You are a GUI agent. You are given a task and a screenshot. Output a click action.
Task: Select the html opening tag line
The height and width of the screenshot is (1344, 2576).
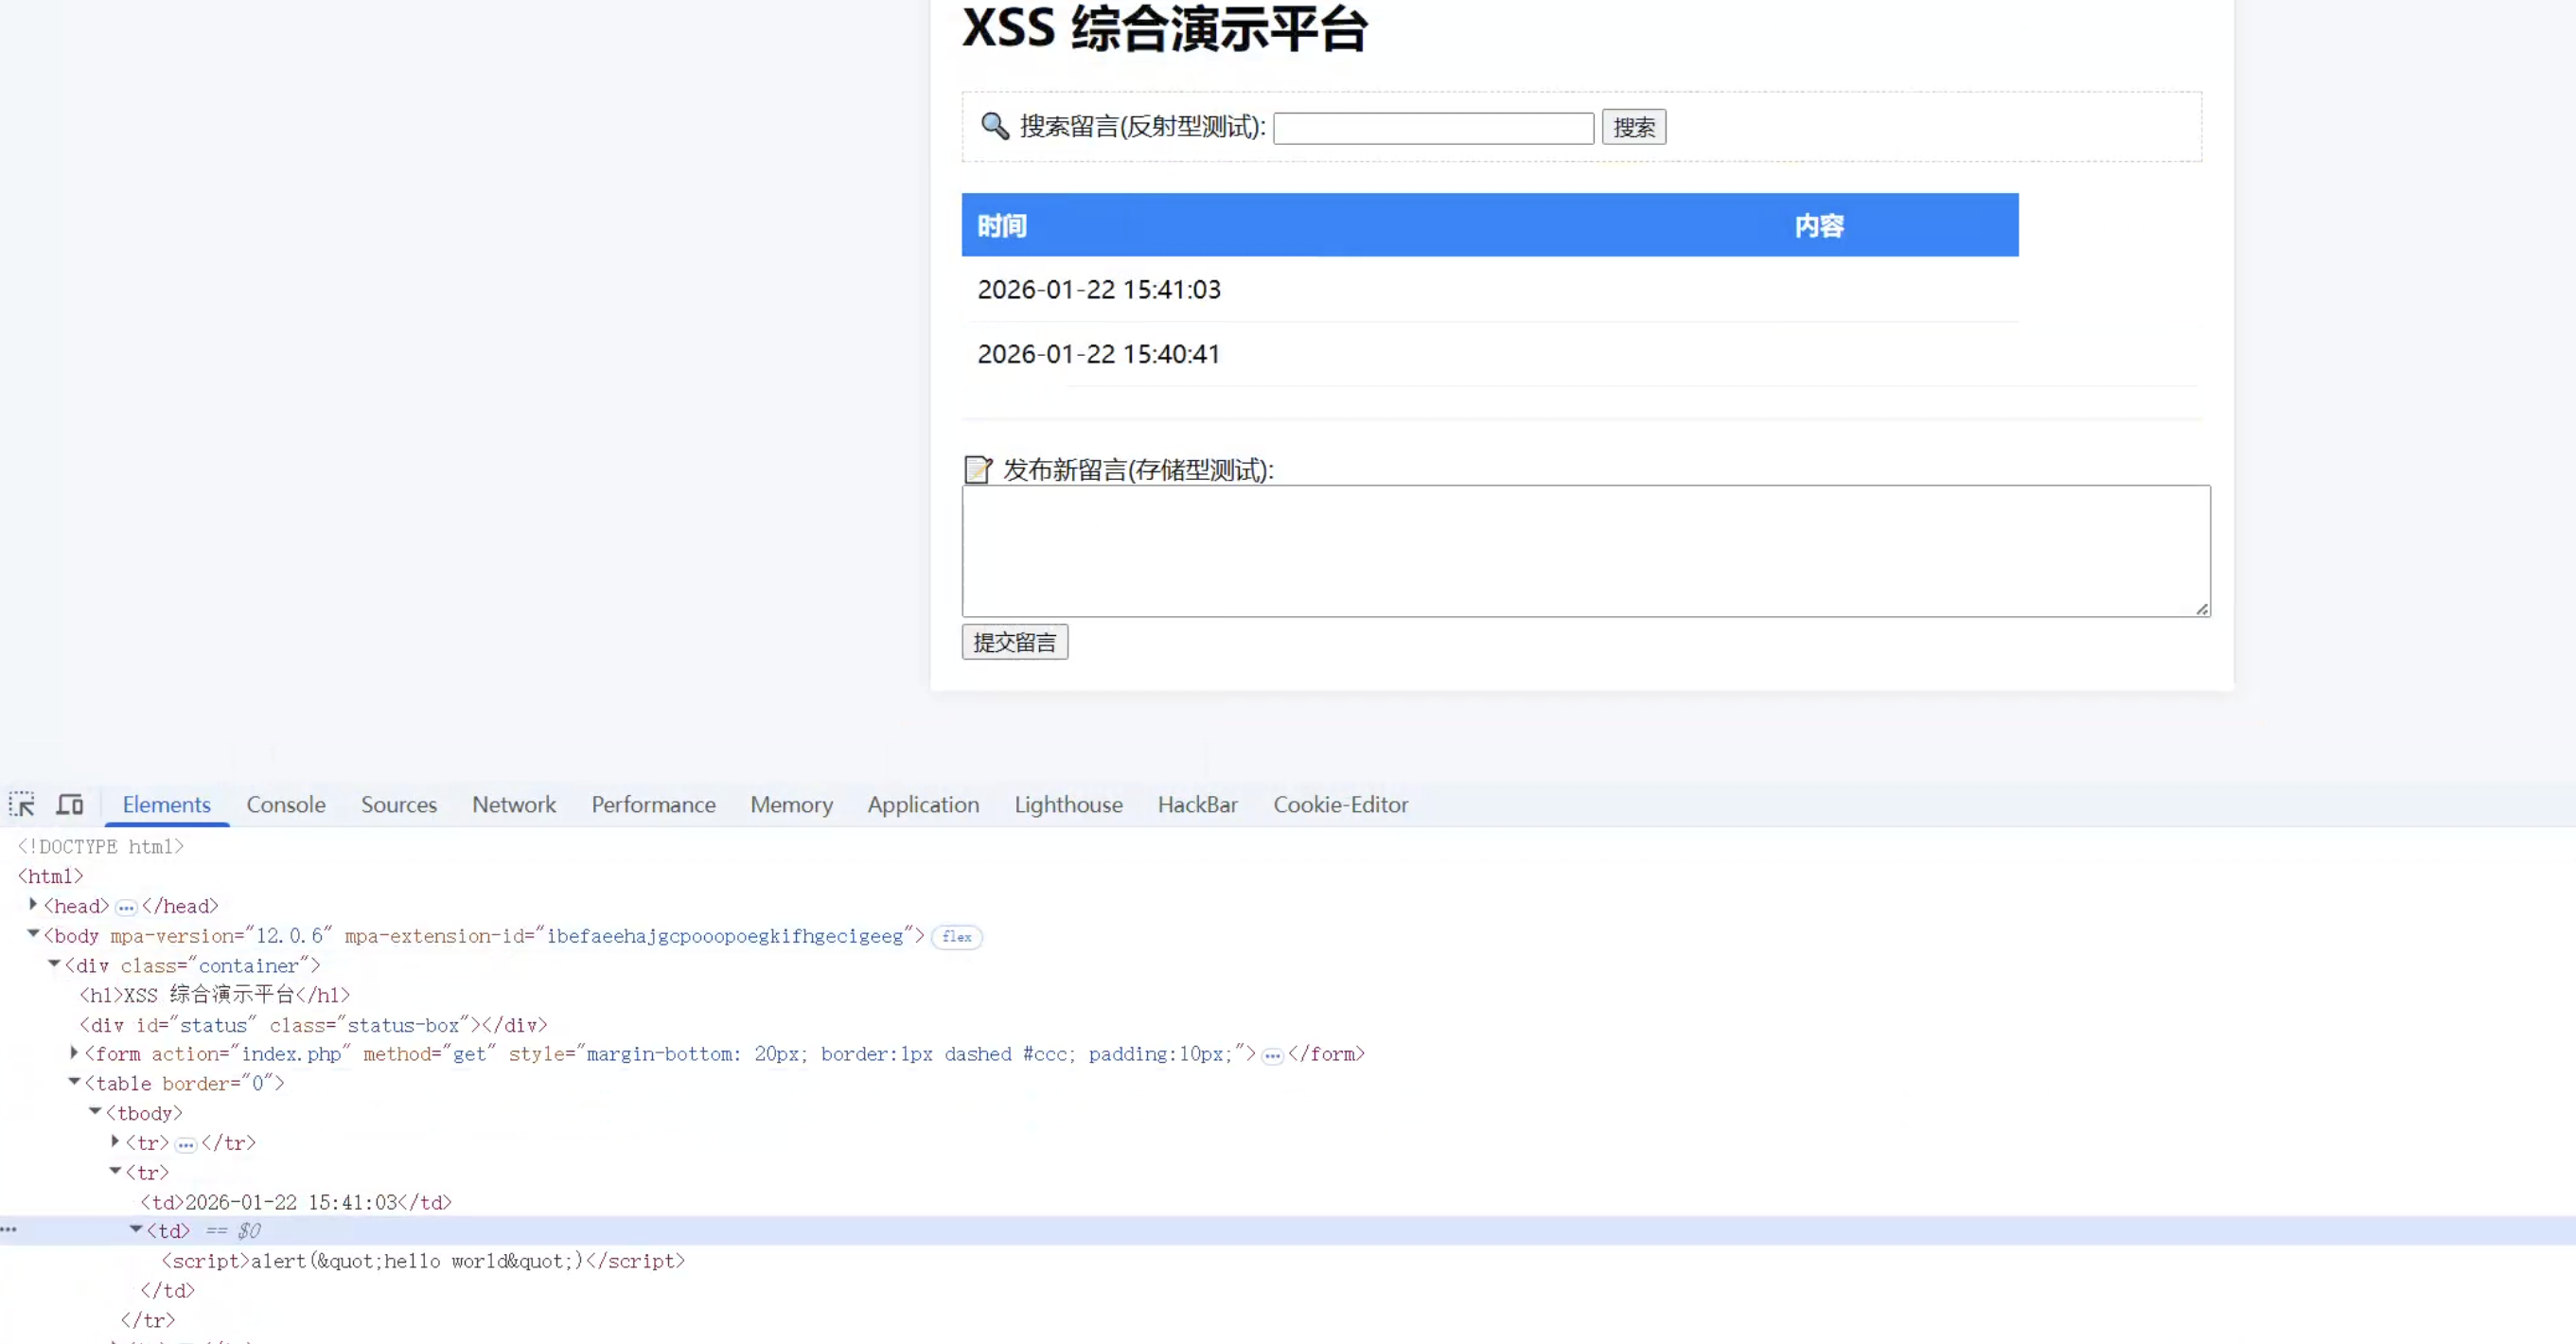[51, 876]
